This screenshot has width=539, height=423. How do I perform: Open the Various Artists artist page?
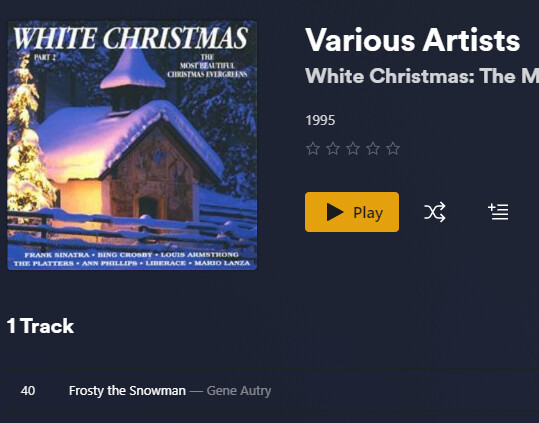[412, 40]
